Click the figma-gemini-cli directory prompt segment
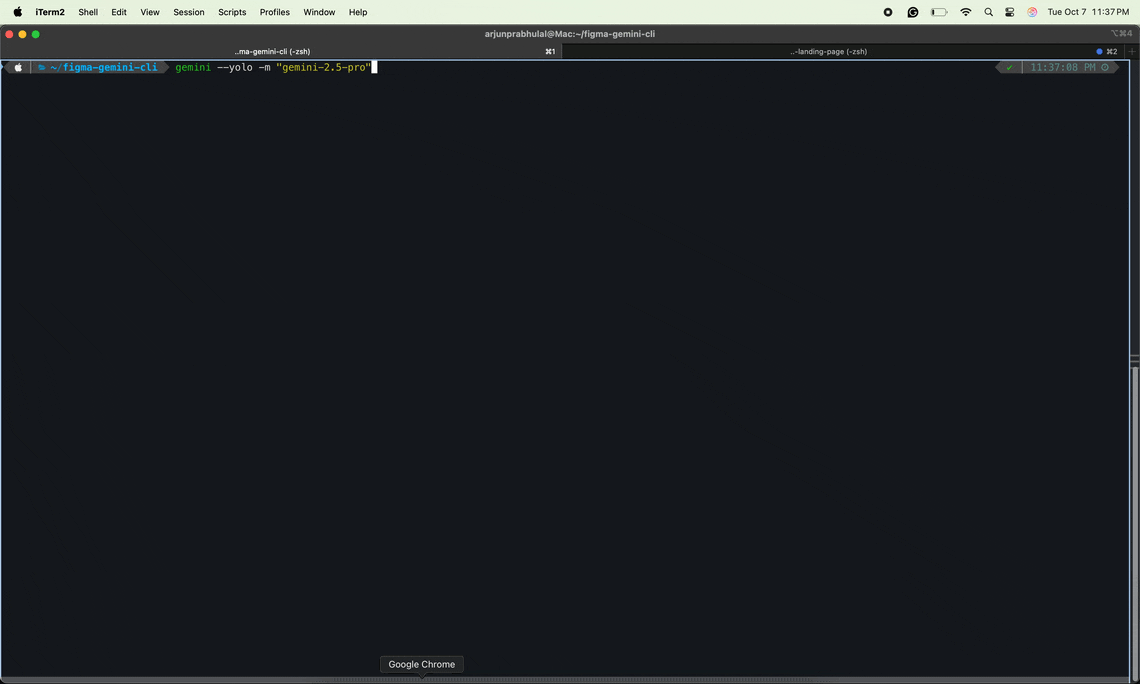Screen dimensions: 1140x684 103,68
